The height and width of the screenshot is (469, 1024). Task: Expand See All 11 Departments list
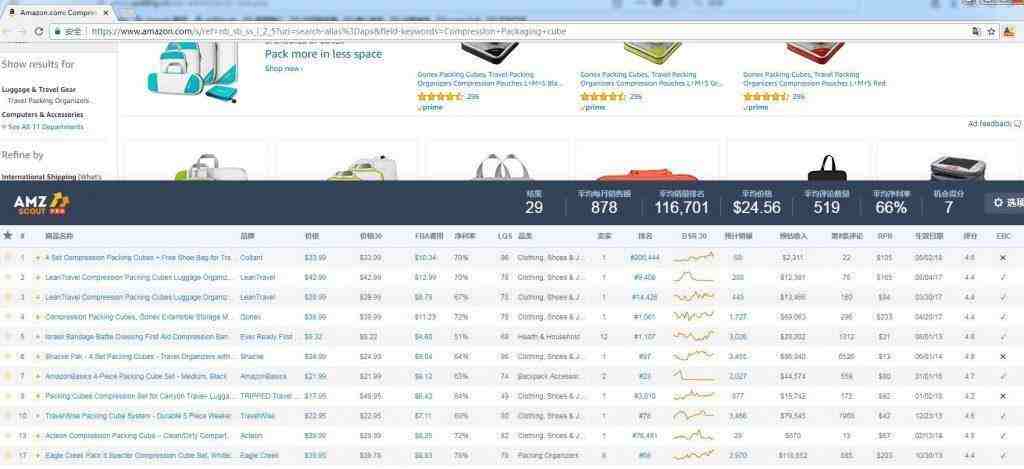[x=43, y=127]
